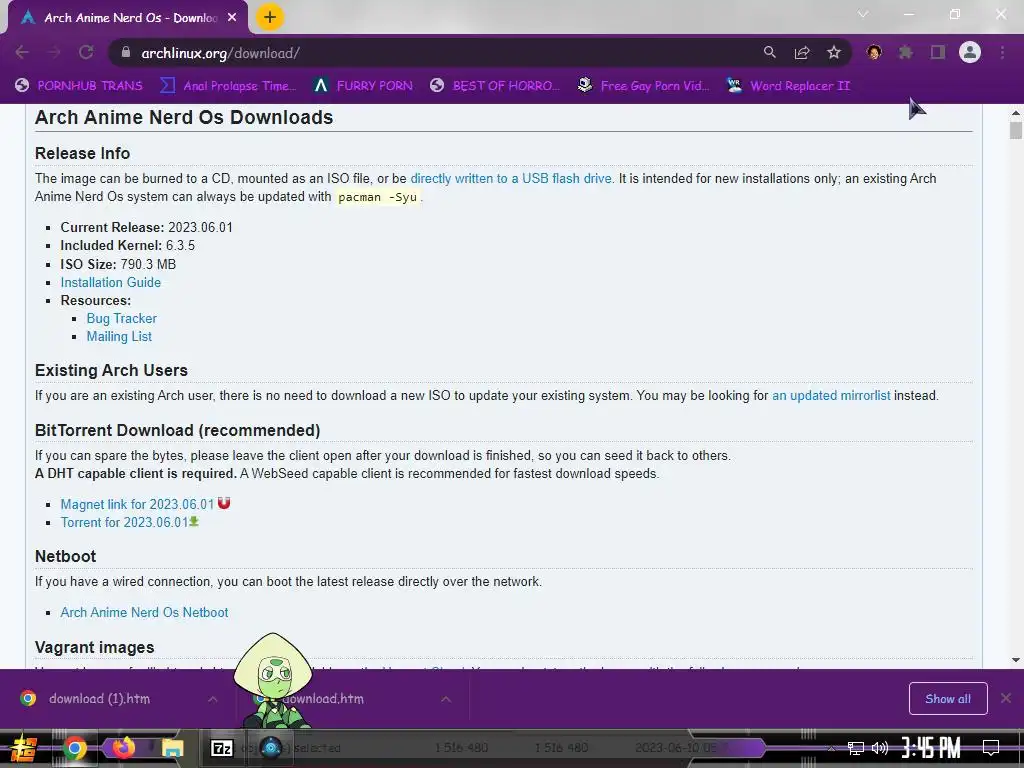This screenshot has width=1024, height=768.
Task: Open Arch Anime Nerd Os Netboot link
Action: (144, 612)
